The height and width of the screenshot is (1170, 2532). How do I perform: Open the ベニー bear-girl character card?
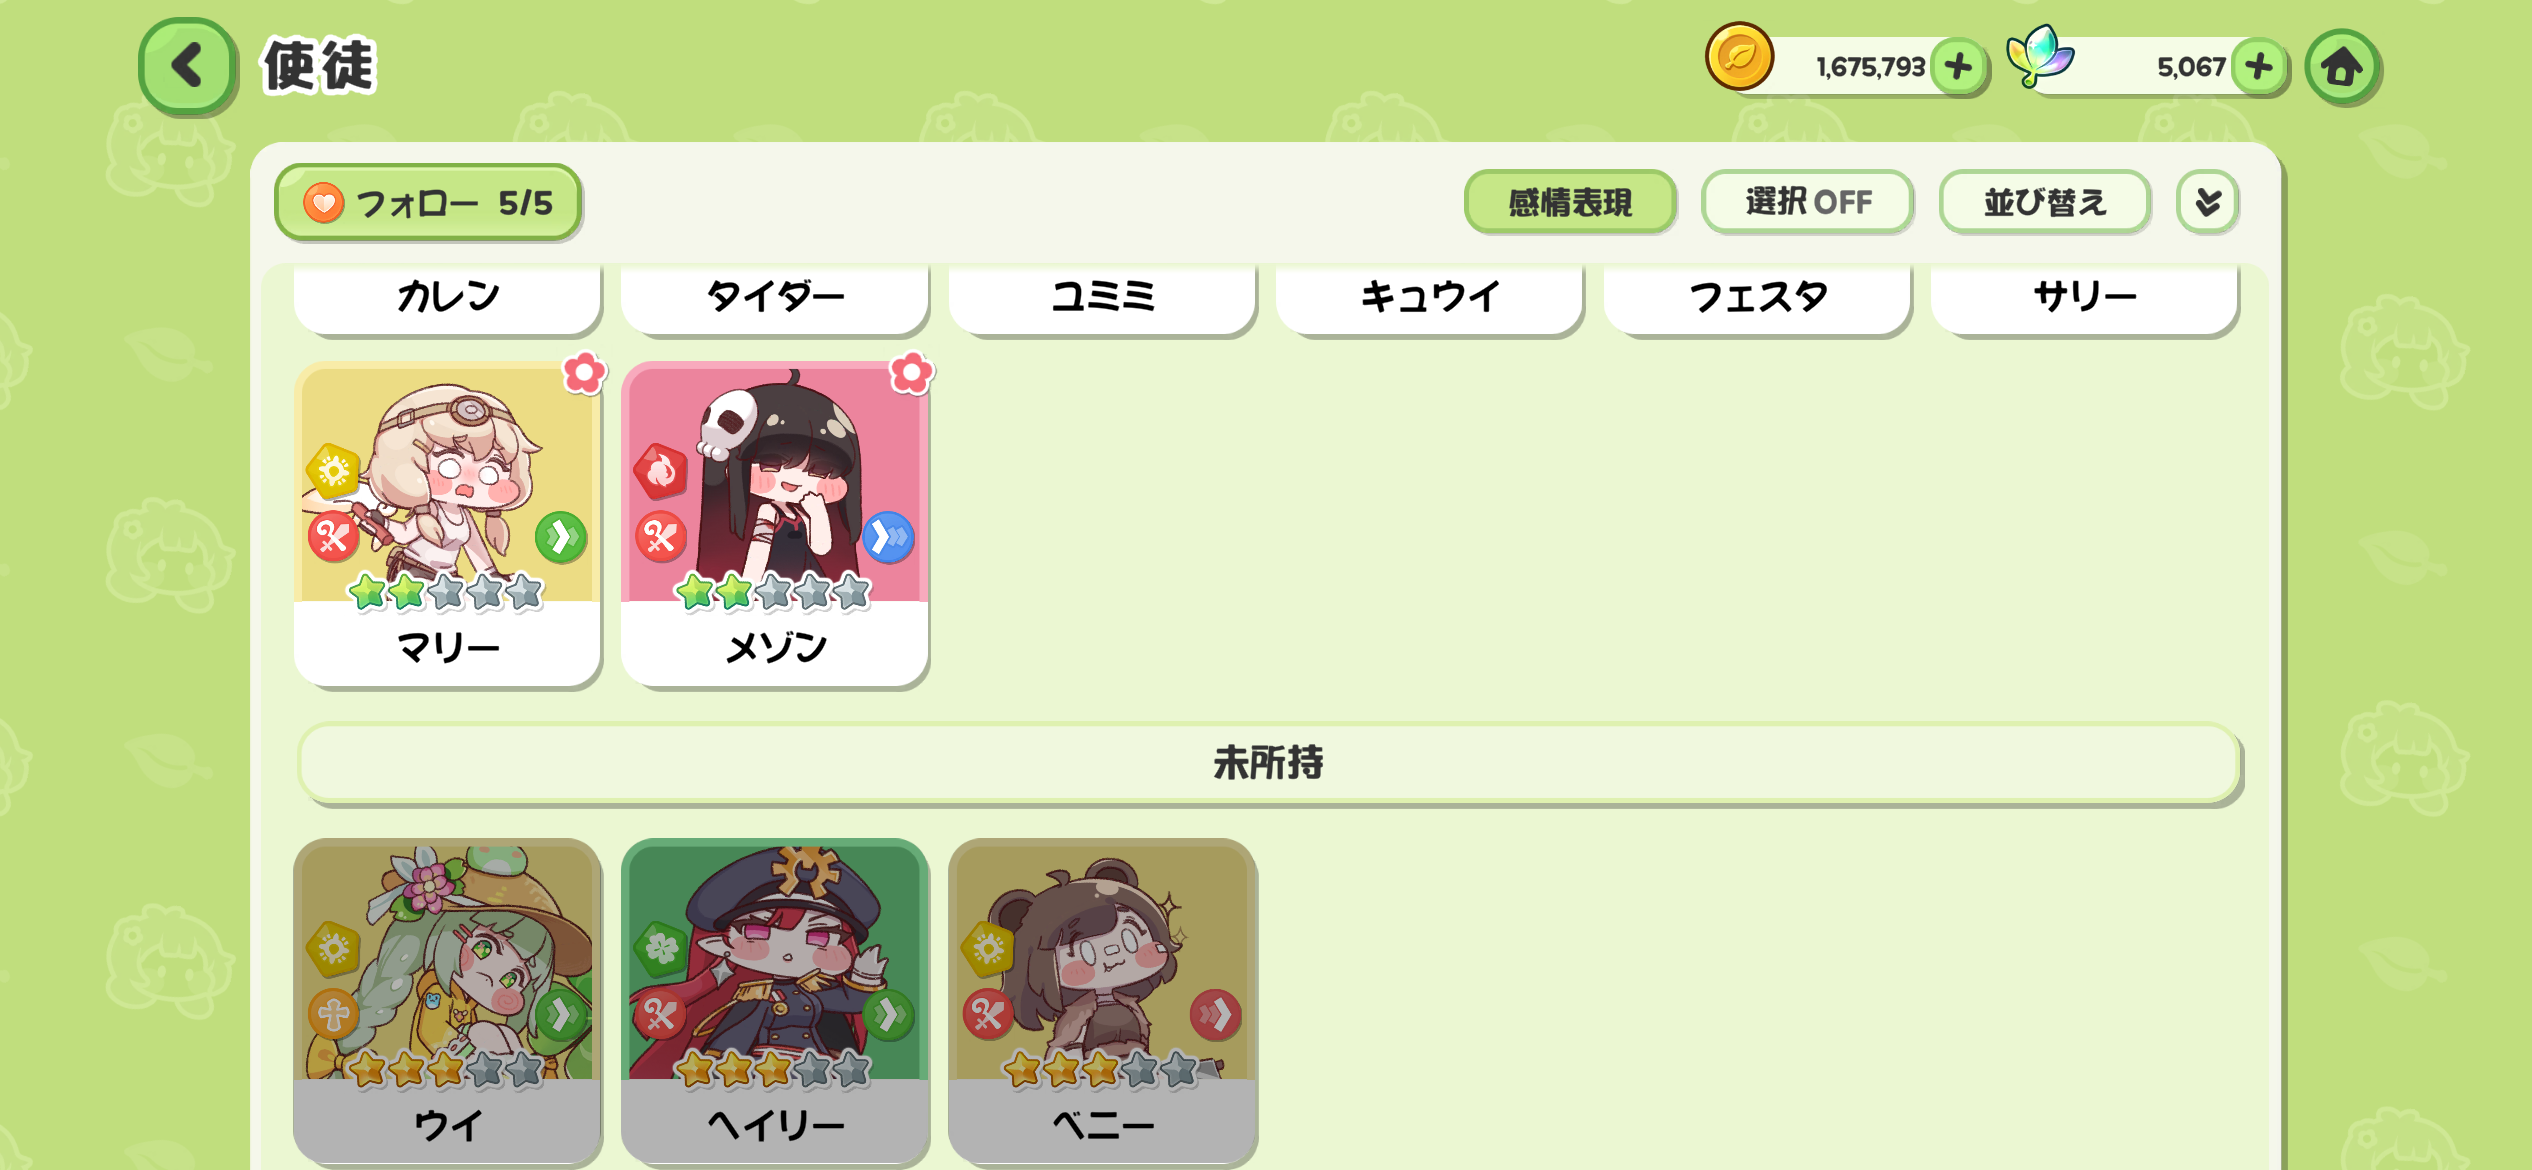pos(1103,1002)
